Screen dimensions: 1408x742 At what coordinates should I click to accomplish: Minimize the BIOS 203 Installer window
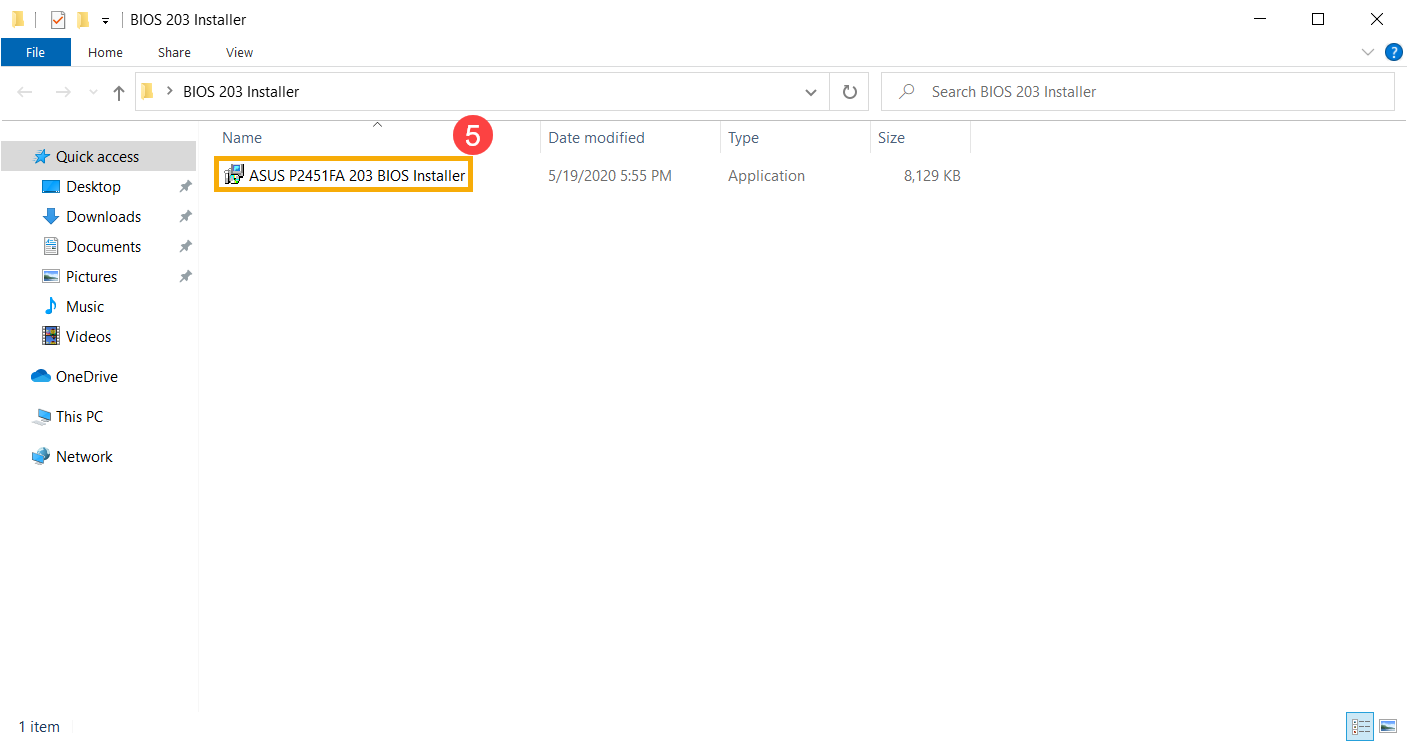pyautogui.click(x=1258, y=19)
